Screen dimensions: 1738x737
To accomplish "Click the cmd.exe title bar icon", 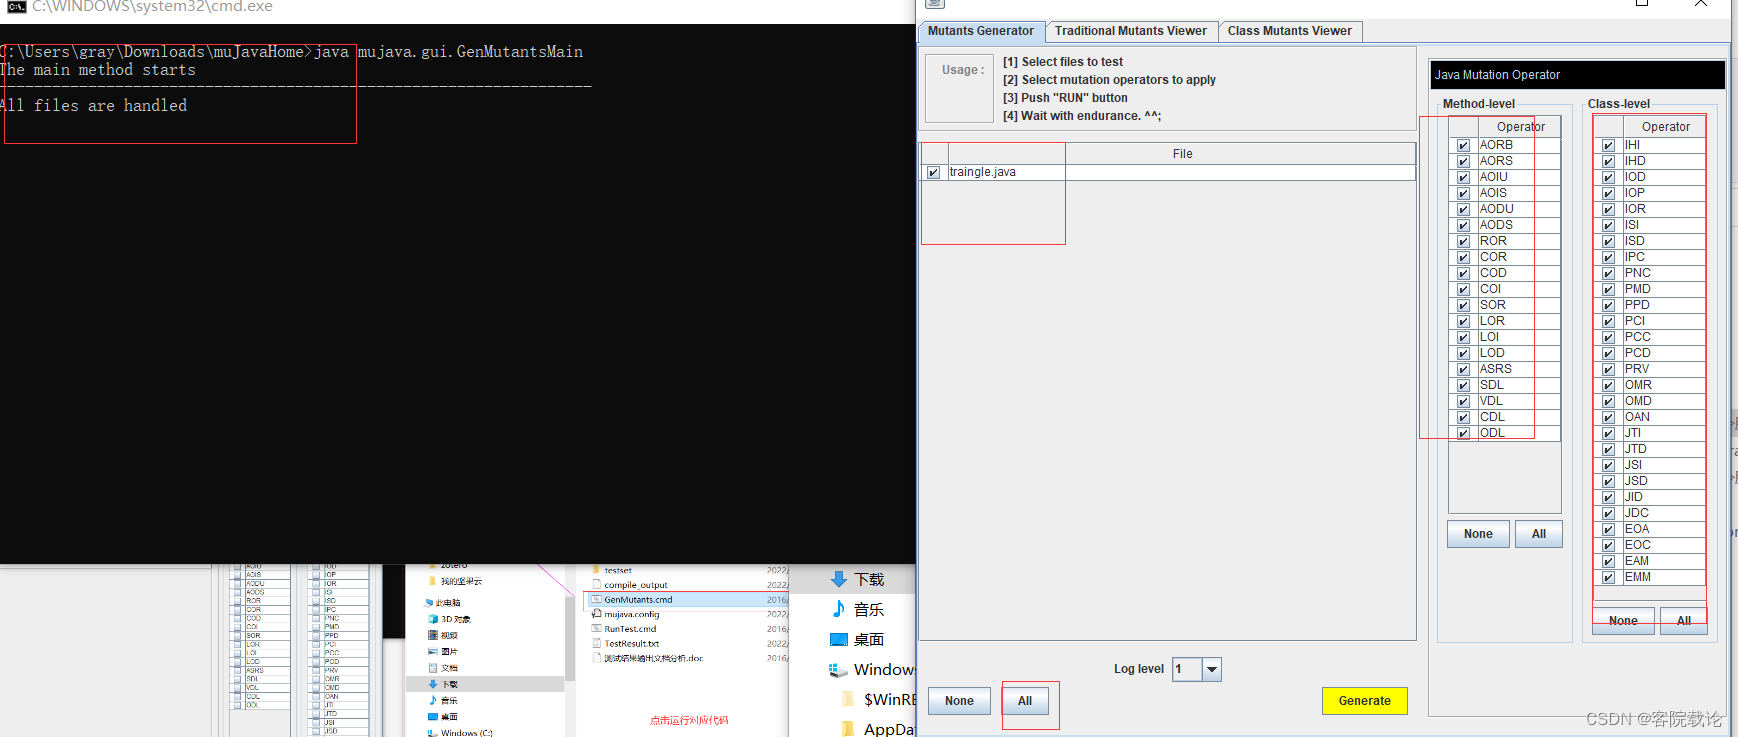I will tap(16, 6).
